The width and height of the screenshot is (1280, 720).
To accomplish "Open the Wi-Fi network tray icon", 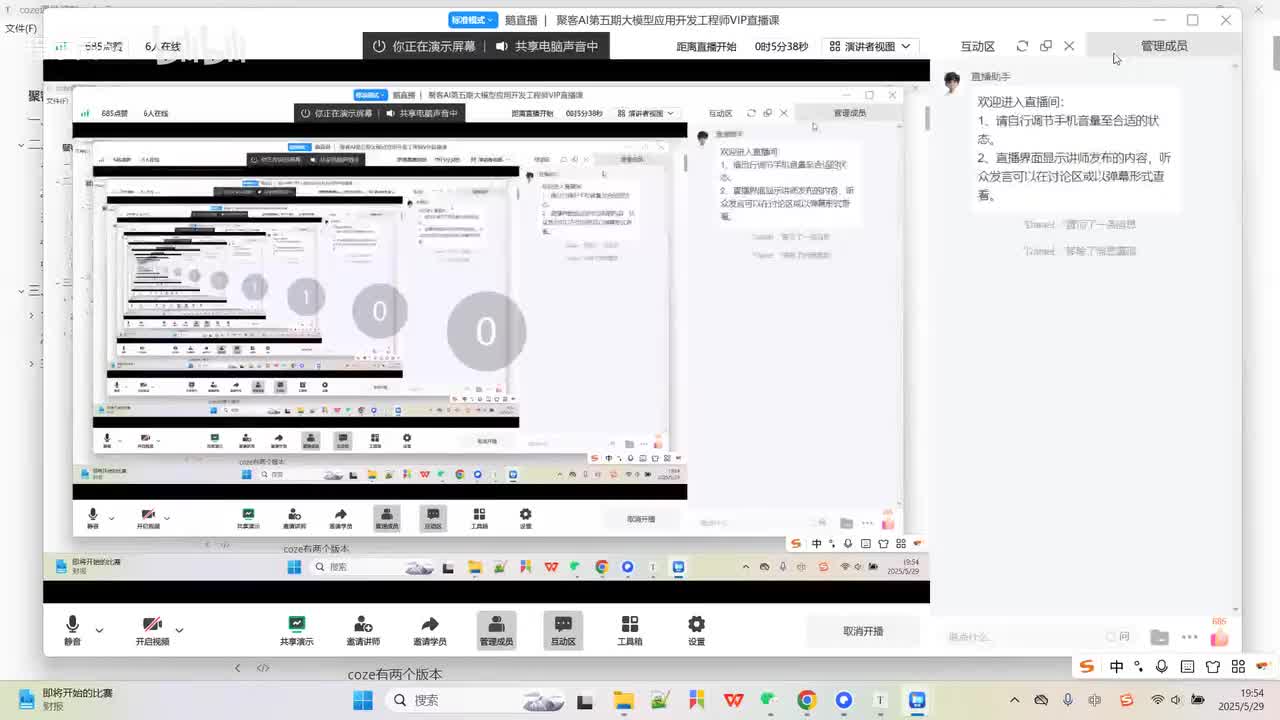I will click(x=1157, y=700).
